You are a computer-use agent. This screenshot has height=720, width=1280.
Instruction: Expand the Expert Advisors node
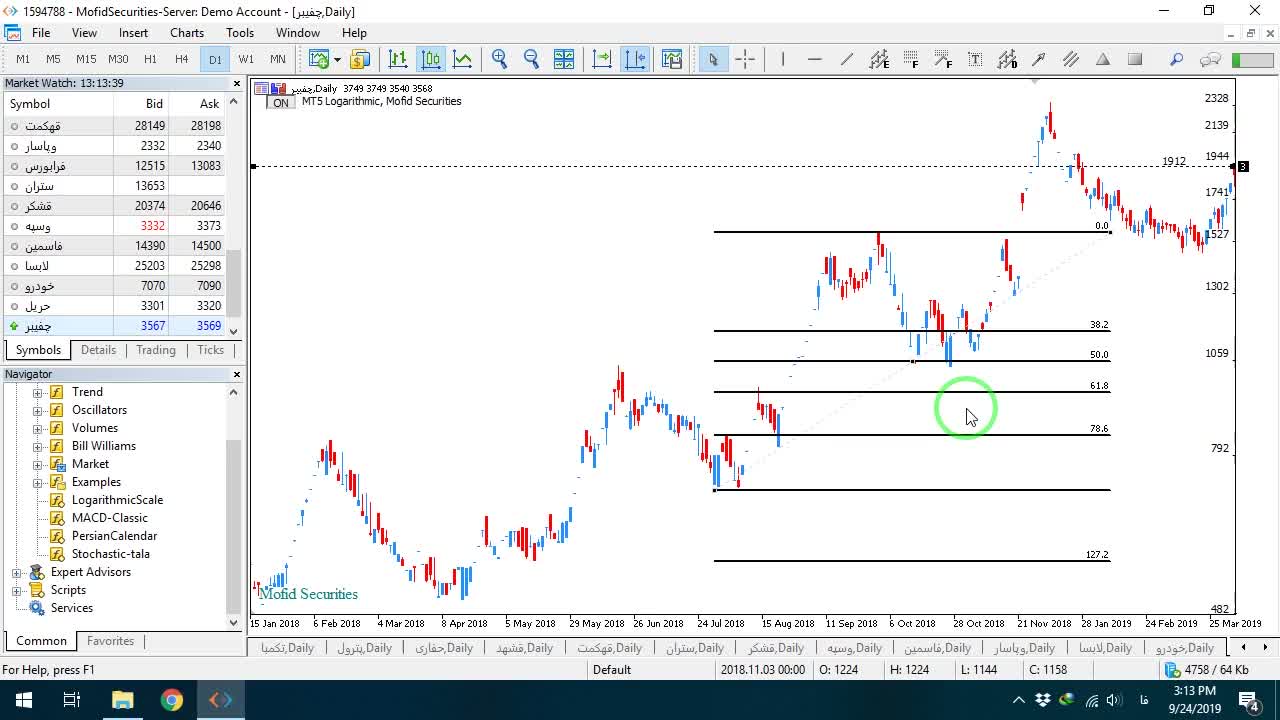tap(16, 572)
